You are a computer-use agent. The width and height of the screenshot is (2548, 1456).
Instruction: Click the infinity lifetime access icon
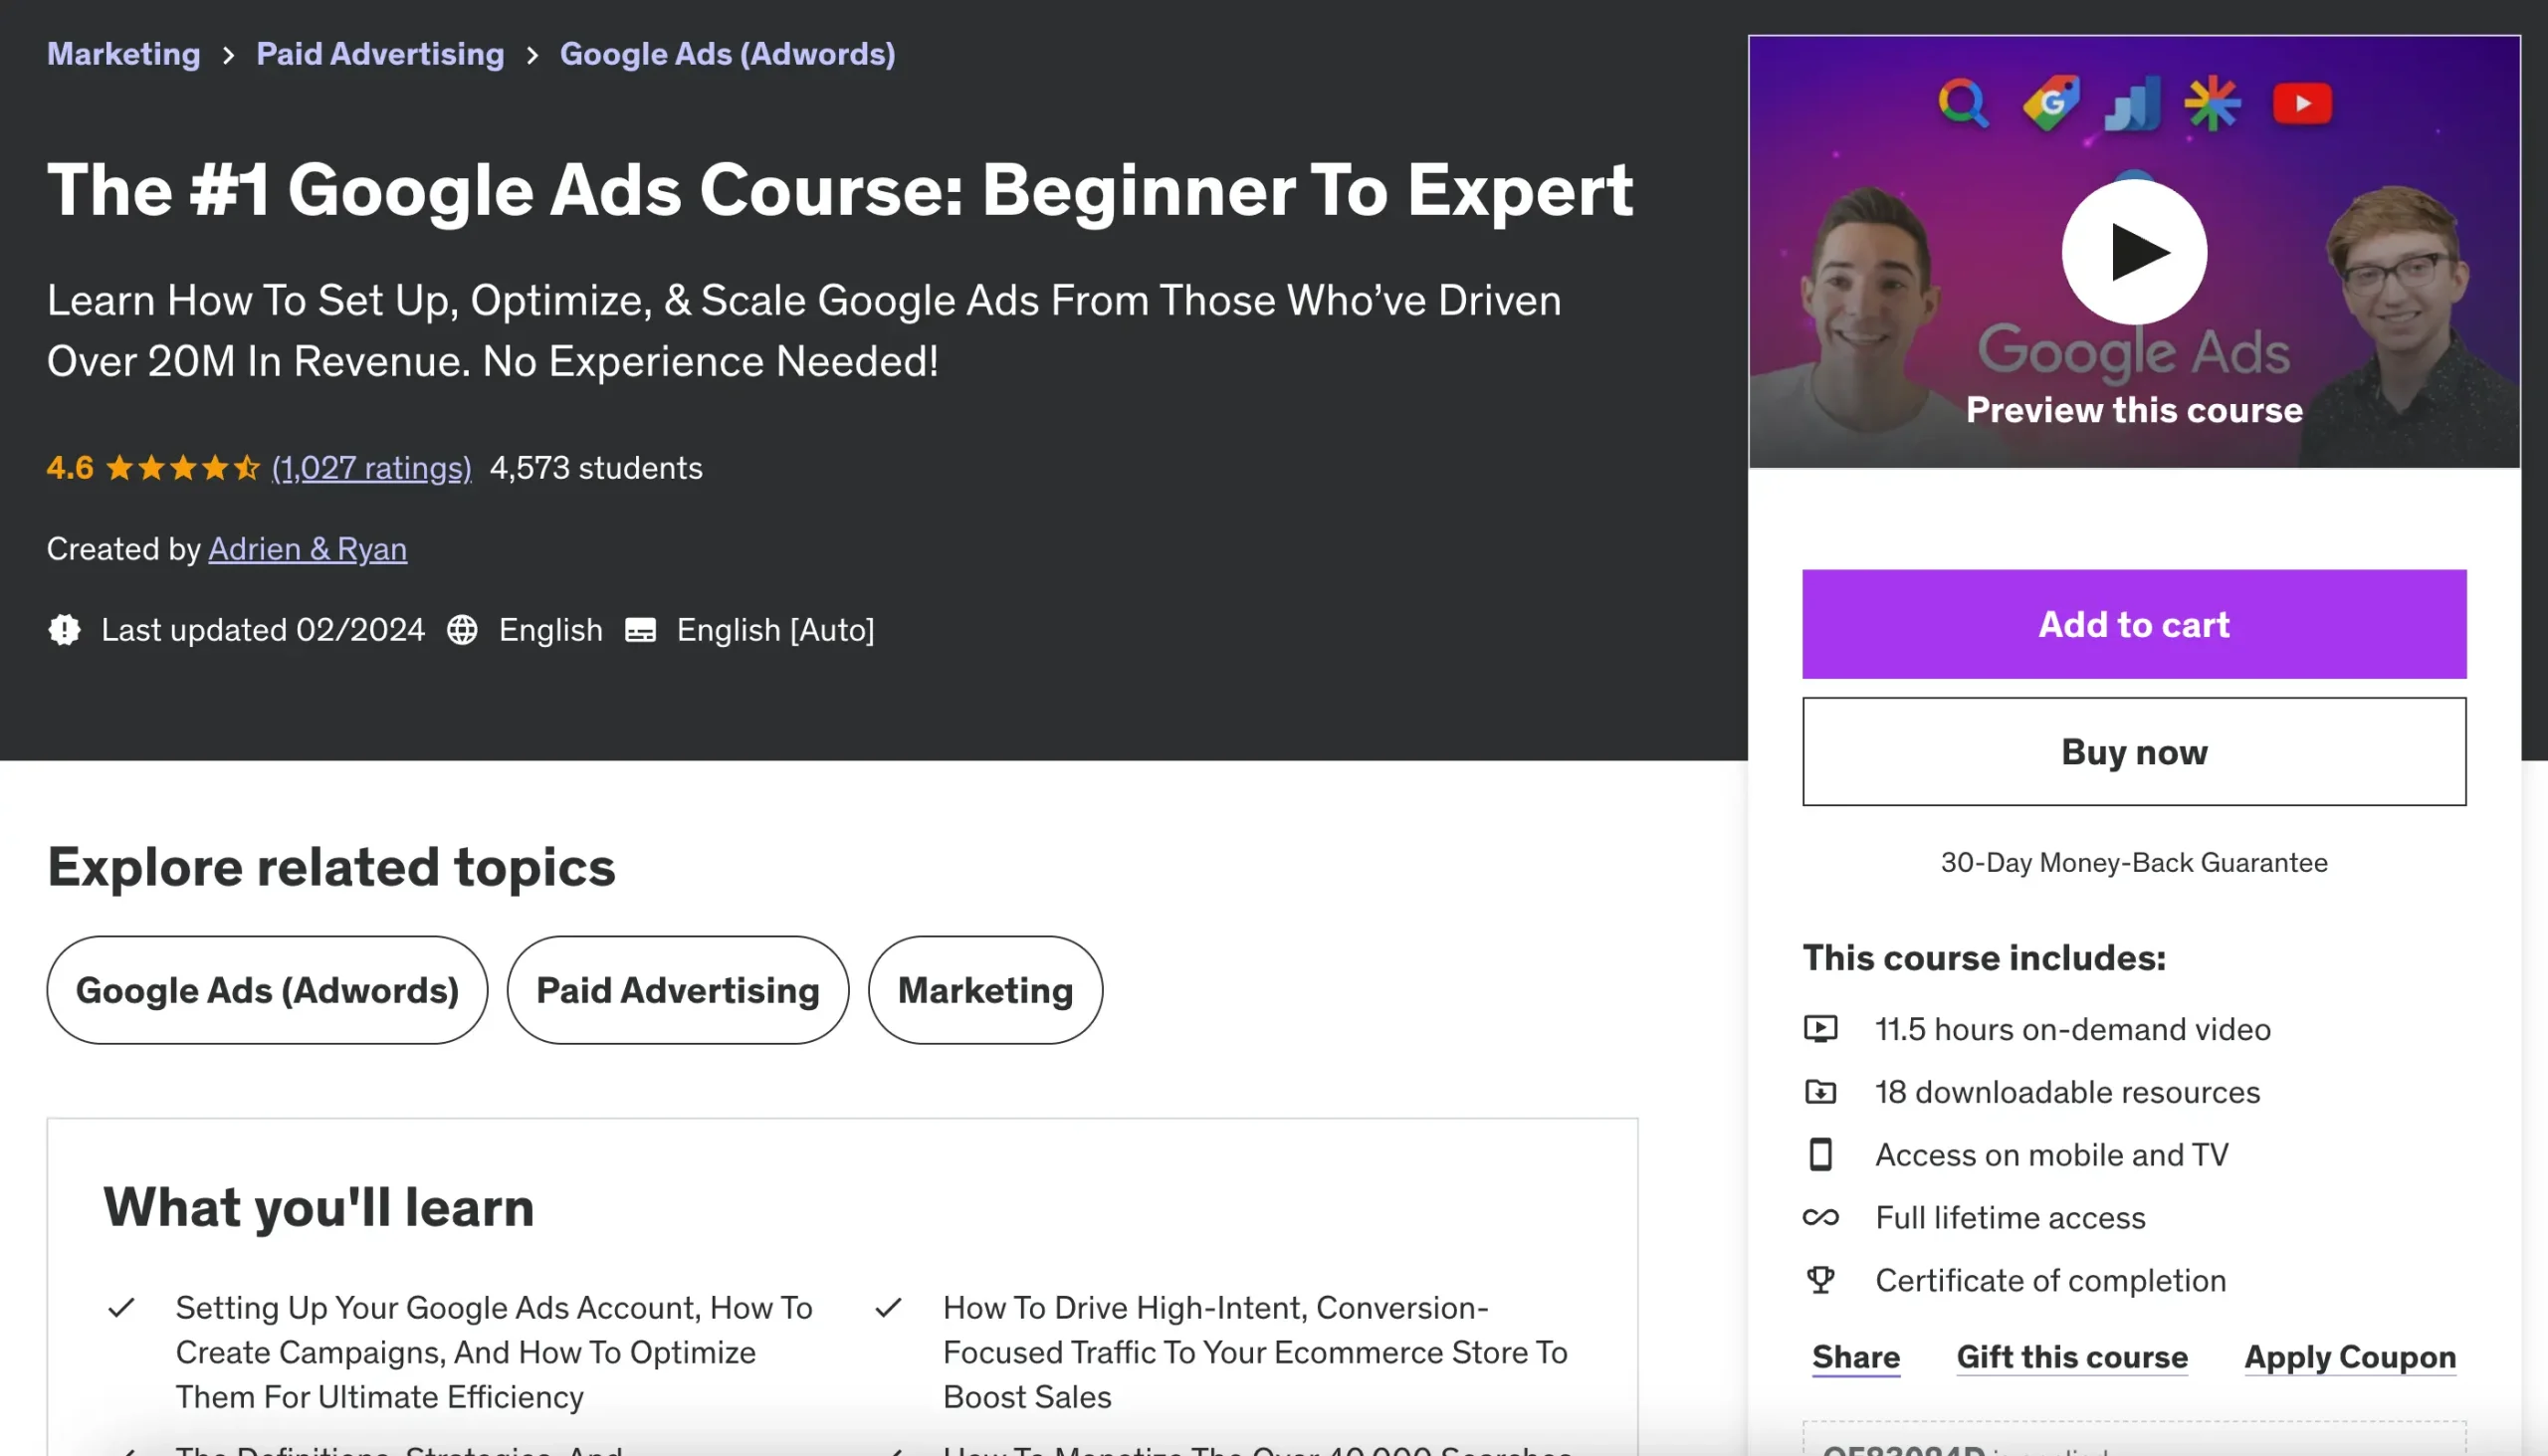click(1820, 1218)
